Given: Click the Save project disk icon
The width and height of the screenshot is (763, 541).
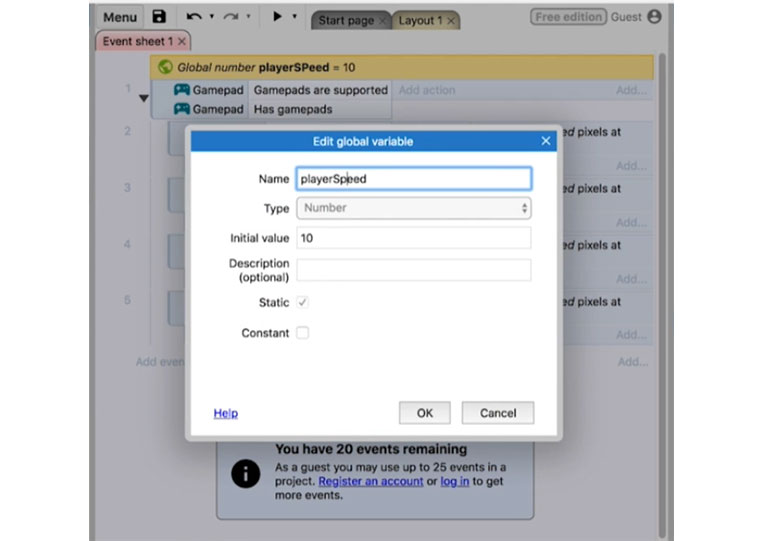Looking at the screenshot, I should tap(159, 17).
